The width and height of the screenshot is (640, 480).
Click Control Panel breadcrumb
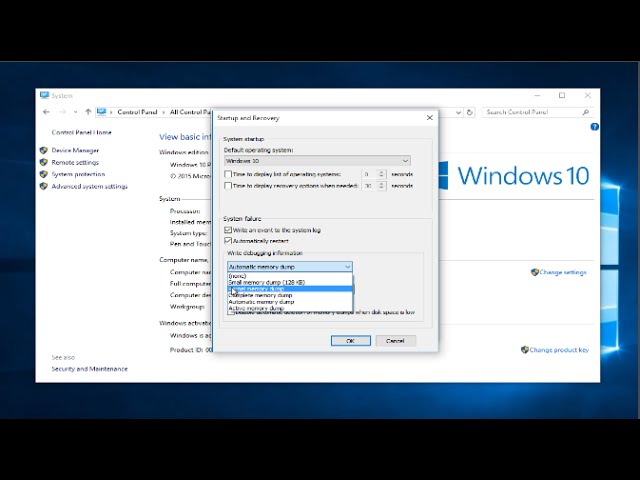tap(137, 112)
